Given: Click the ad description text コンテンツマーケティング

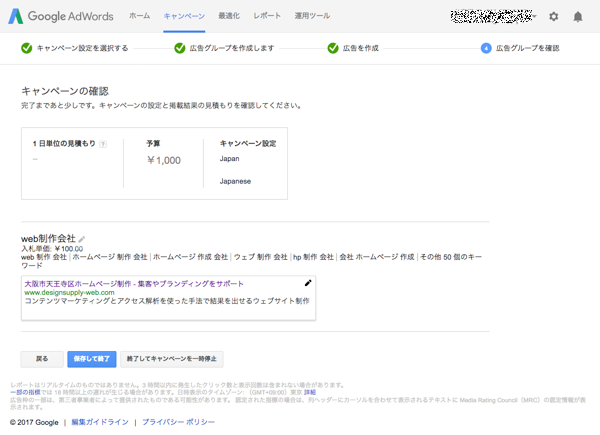Looking at the screenshot, I should [x=167, y=301].
